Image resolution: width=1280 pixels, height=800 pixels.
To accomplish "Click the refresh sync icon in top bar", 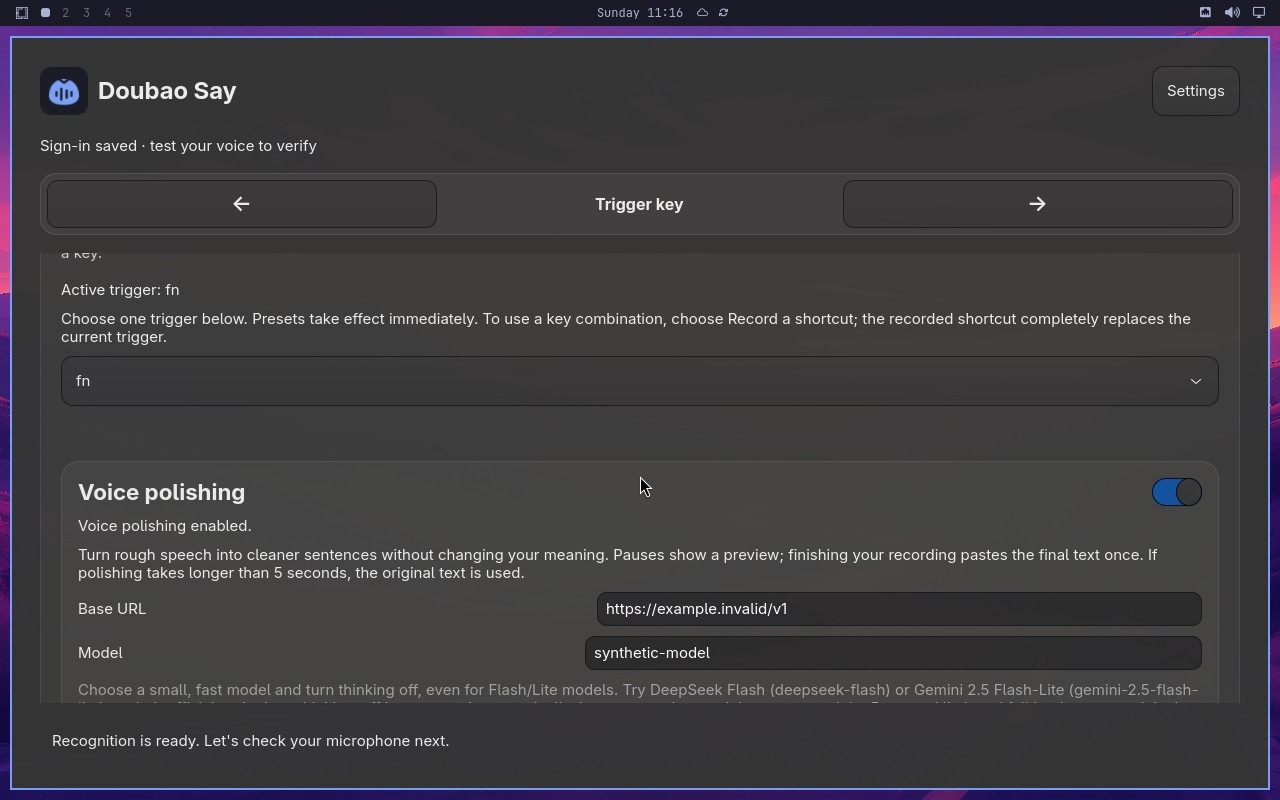I will coord(723,13).
